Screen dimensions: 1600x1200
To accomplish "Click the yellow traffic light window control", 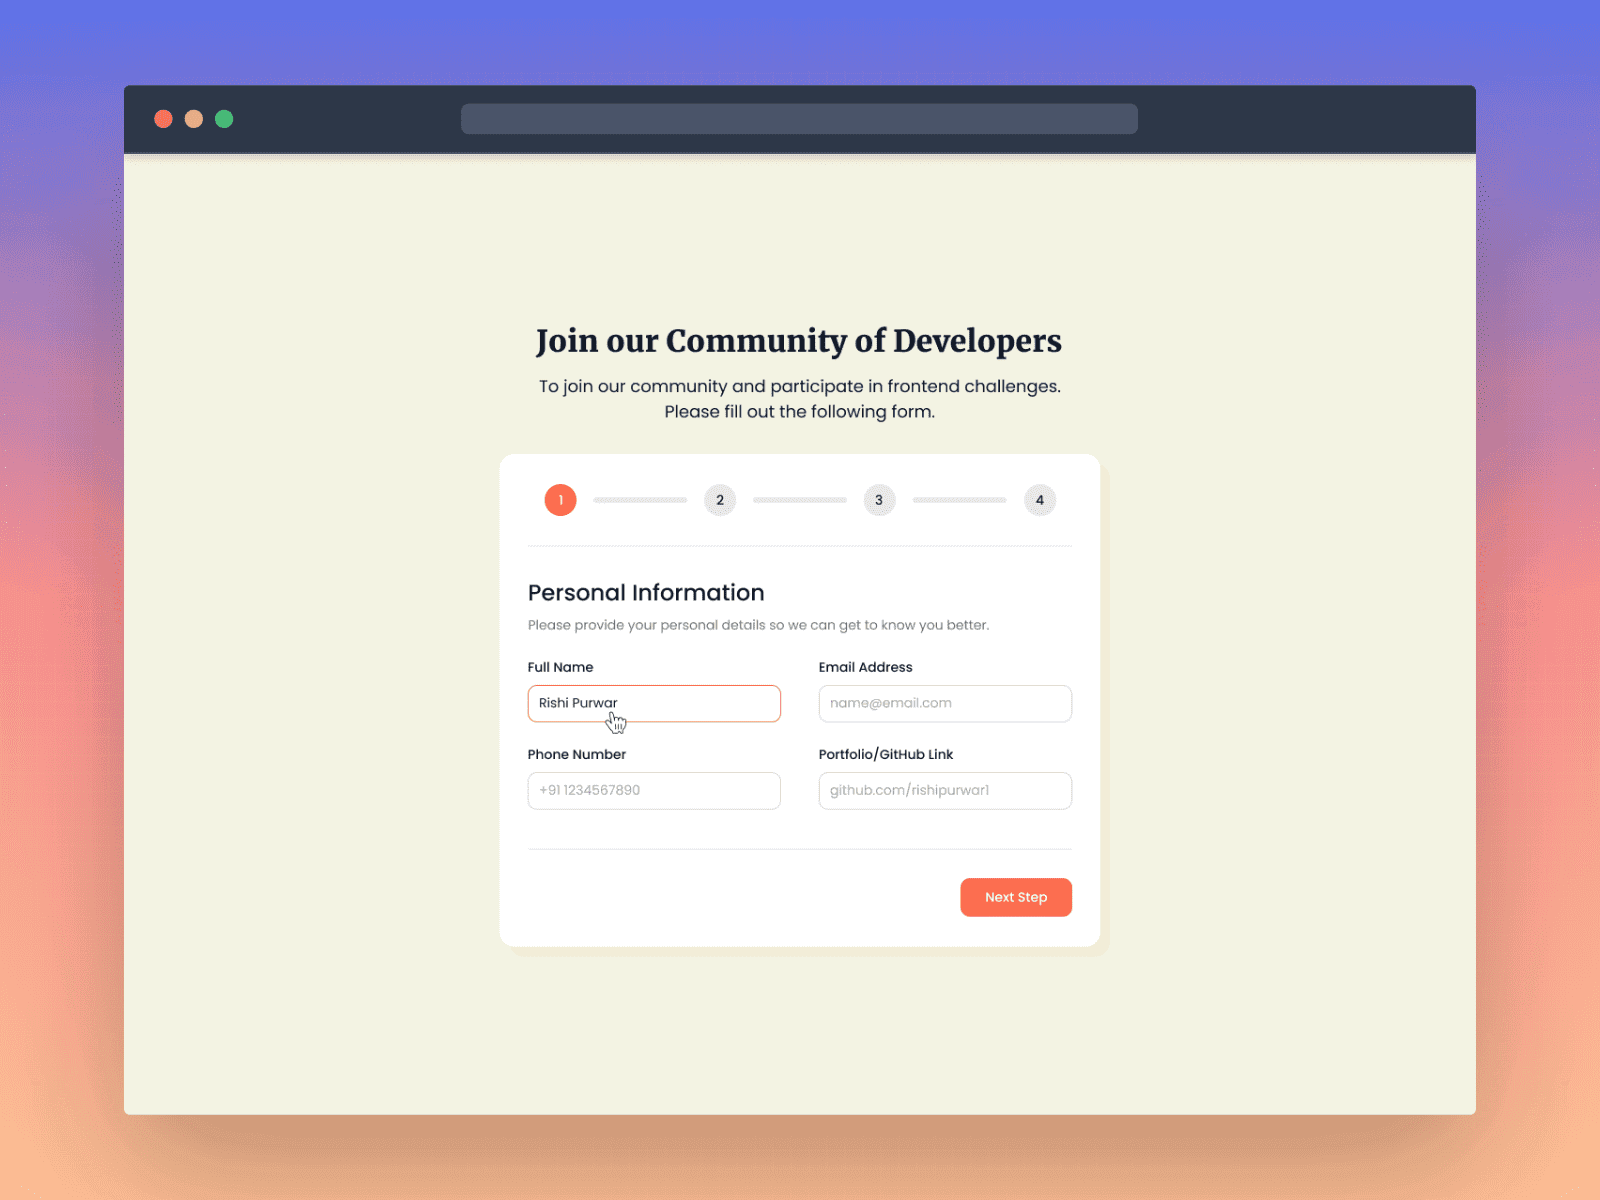I will (193, 118).
